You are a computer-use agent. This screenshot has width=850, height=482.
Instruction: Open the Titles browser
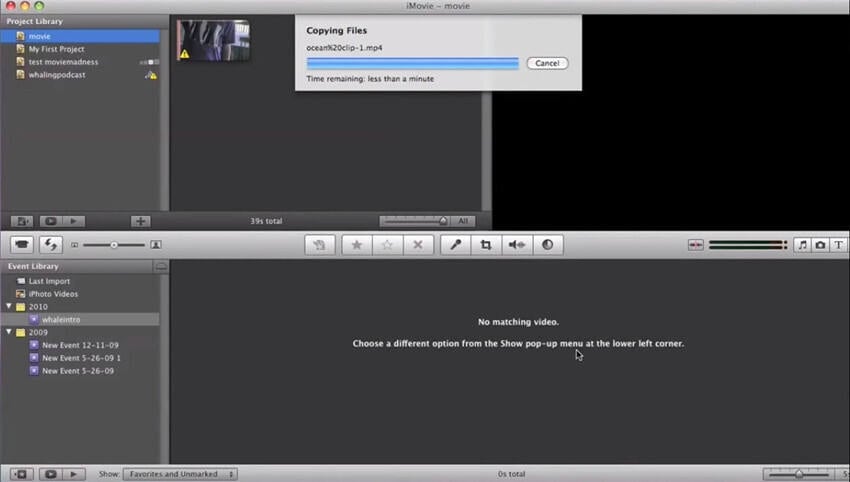coord(838,245)
